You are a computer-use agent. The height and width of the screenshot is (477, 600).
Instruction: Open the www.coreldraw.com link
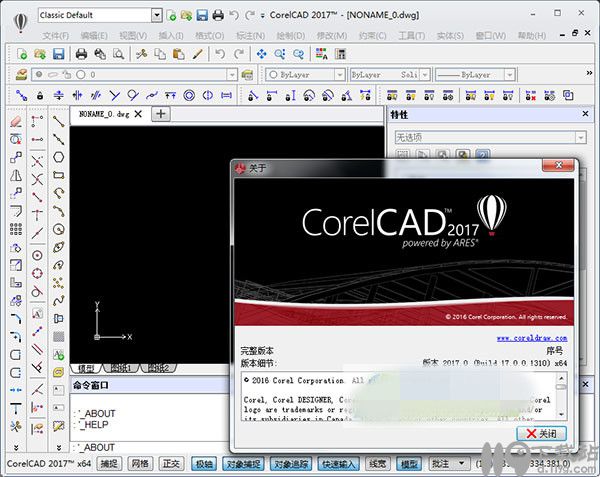pos(532,338)
